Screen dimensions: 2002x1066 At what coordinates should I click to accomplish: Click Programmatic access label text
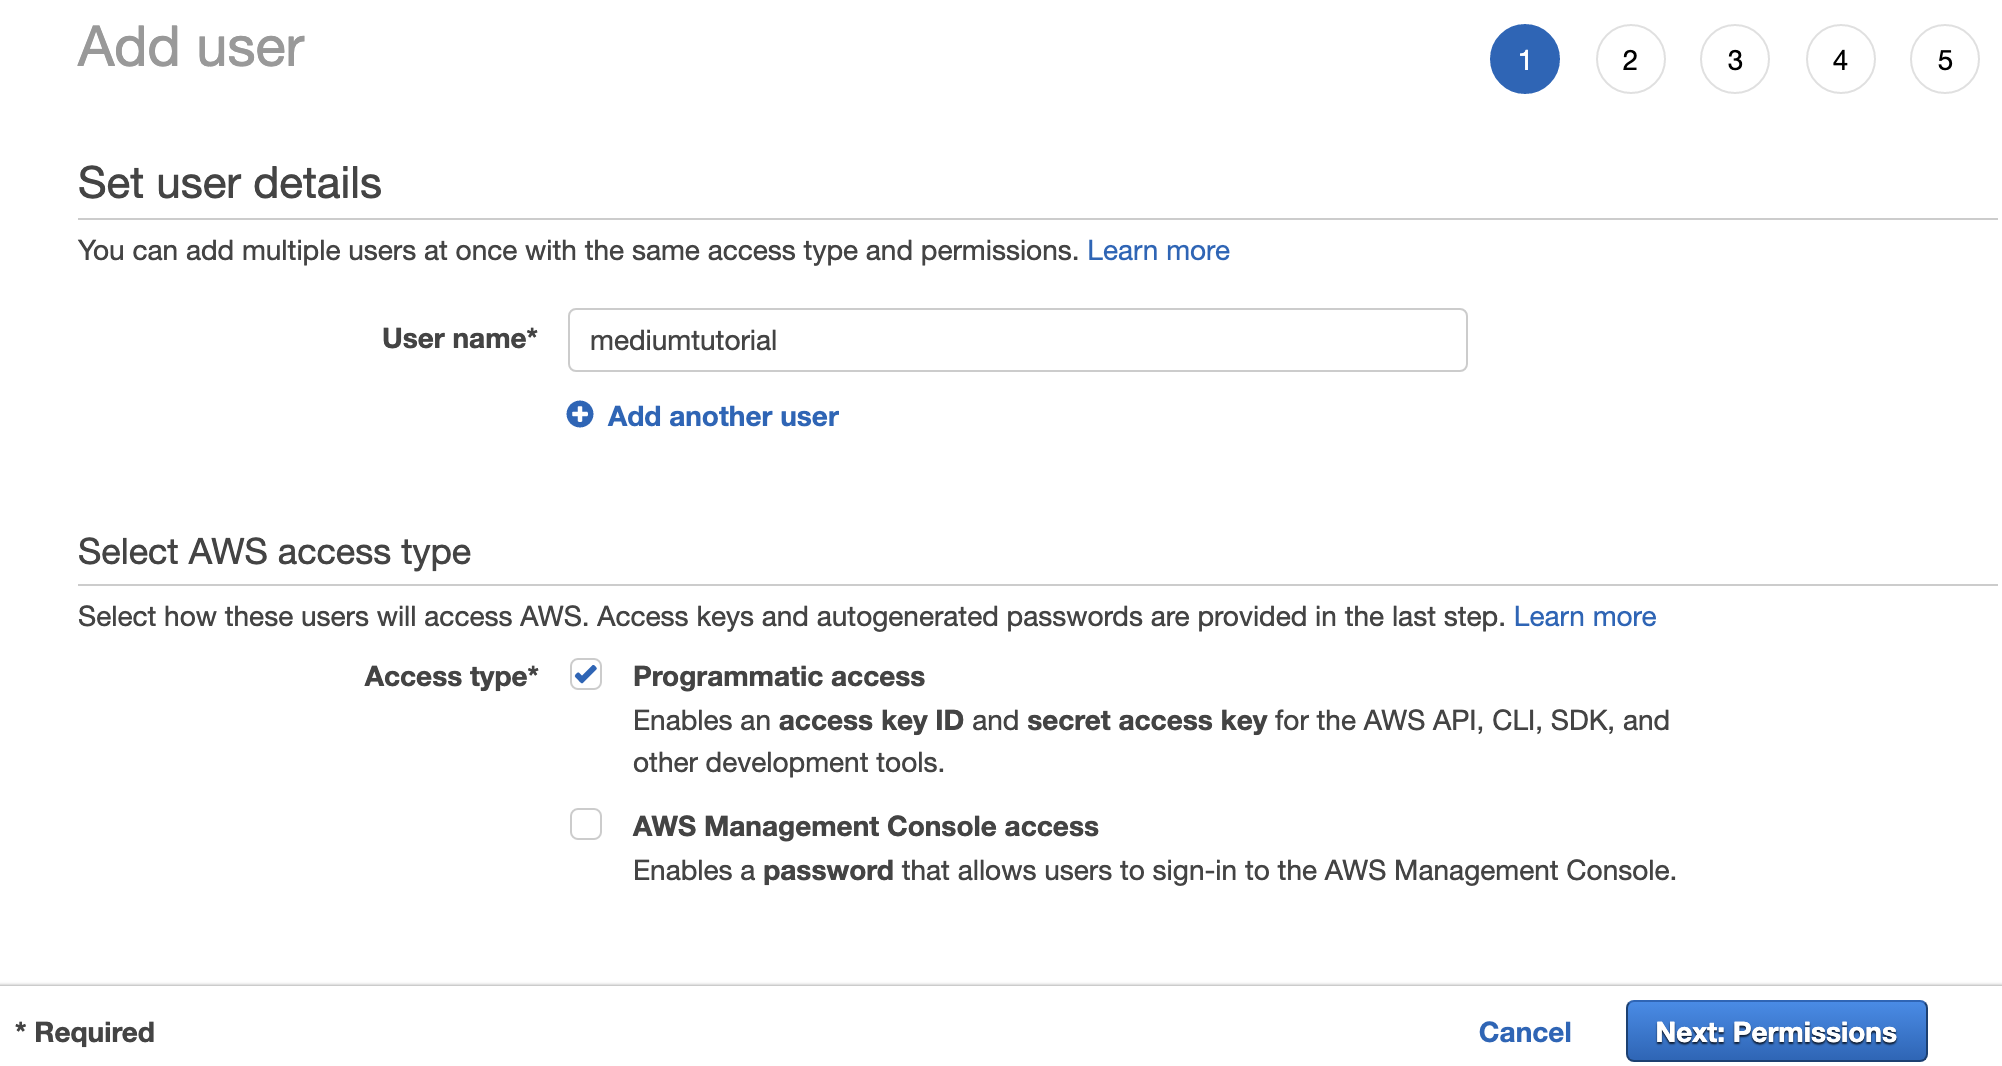point(778,676)
